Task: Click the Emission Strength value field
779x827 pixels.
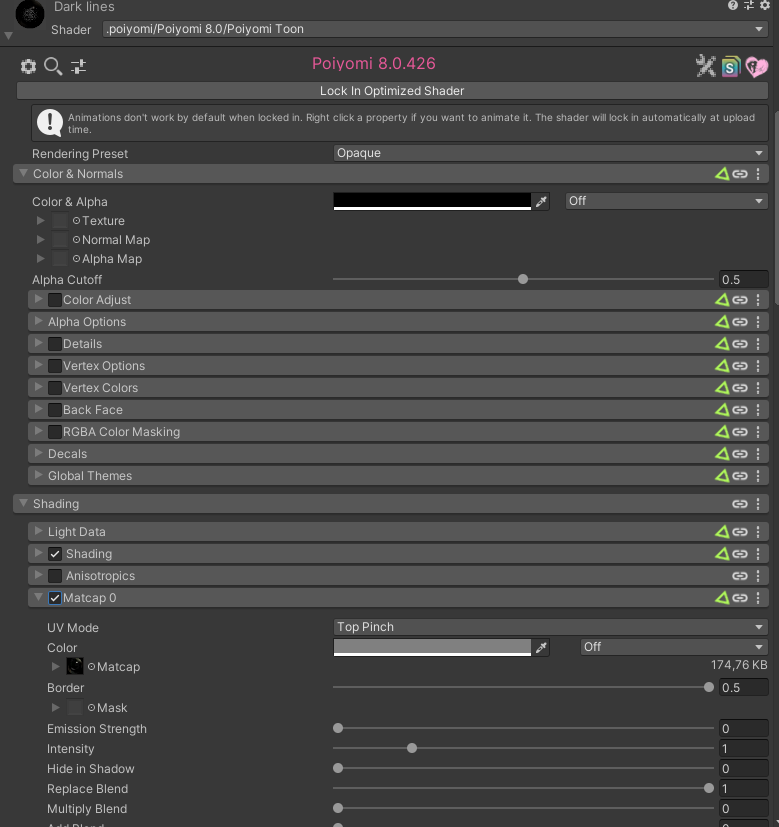Action: (743, 729)
